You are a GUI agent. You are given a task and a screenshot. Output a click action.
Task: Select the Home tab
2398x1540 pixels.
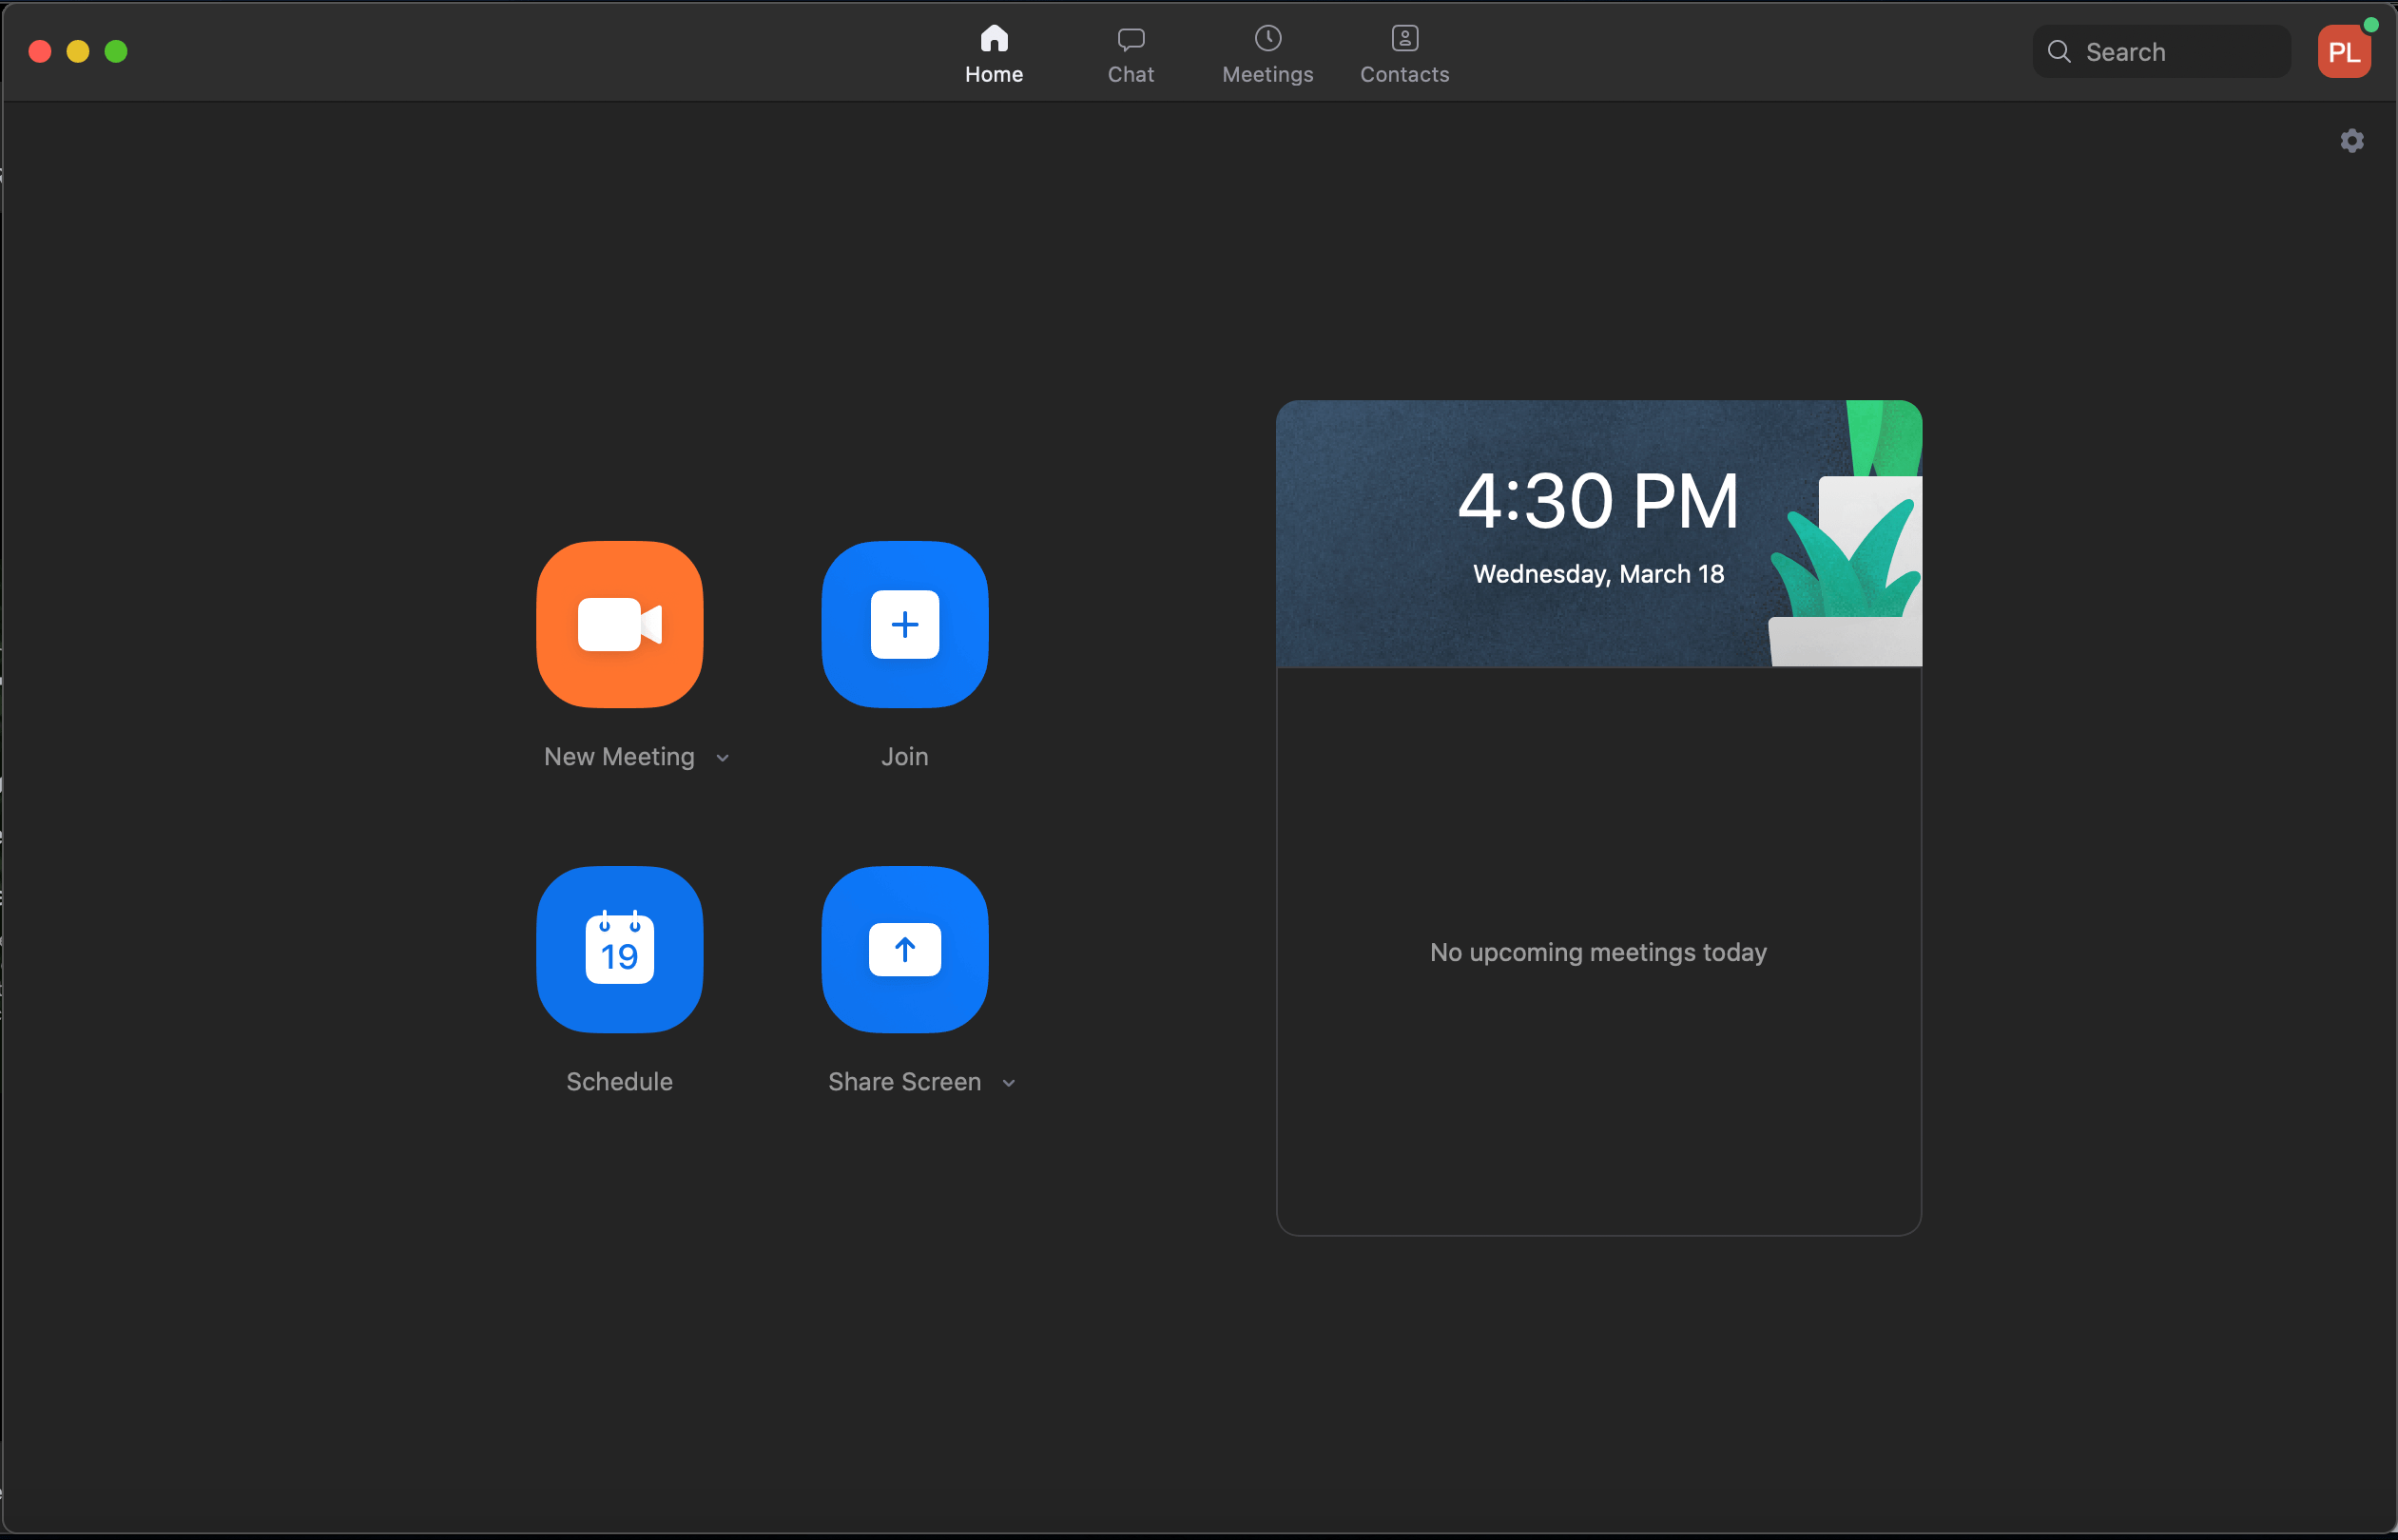993,54
